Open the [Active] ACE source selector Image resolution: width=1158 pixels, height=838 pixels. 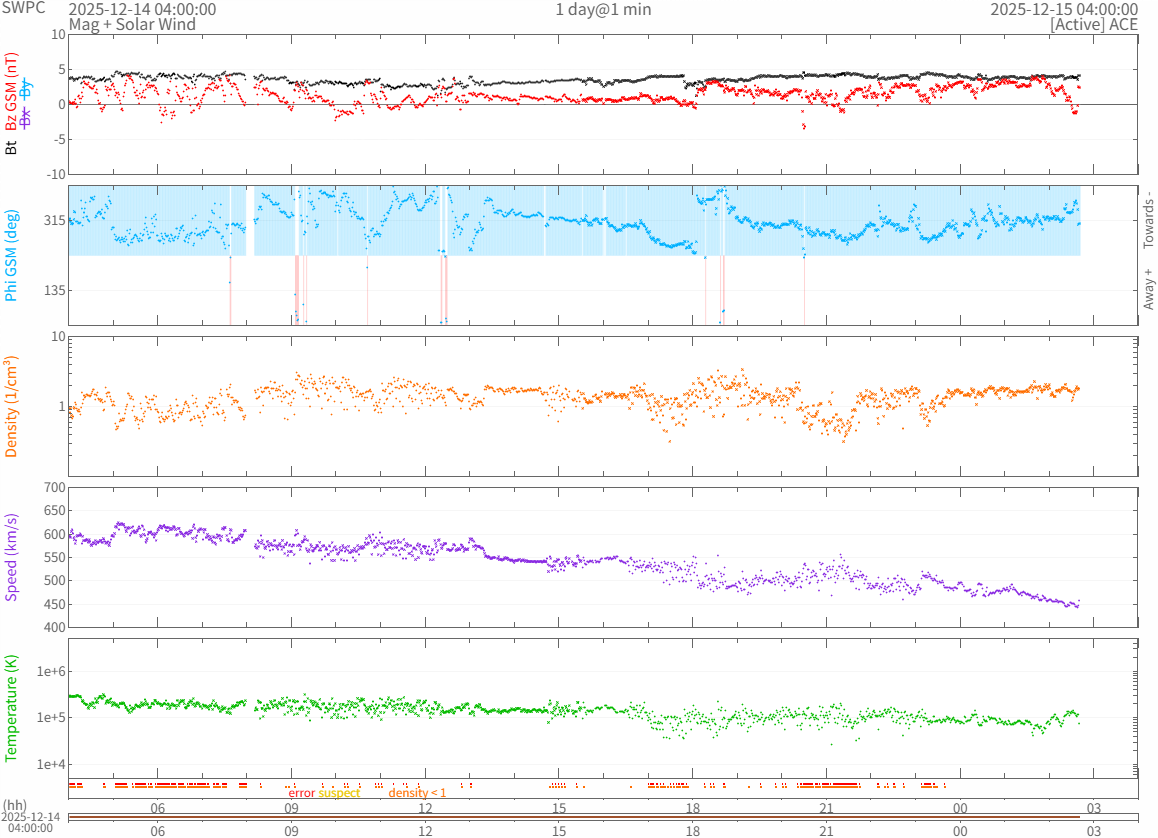[1094, 23]
